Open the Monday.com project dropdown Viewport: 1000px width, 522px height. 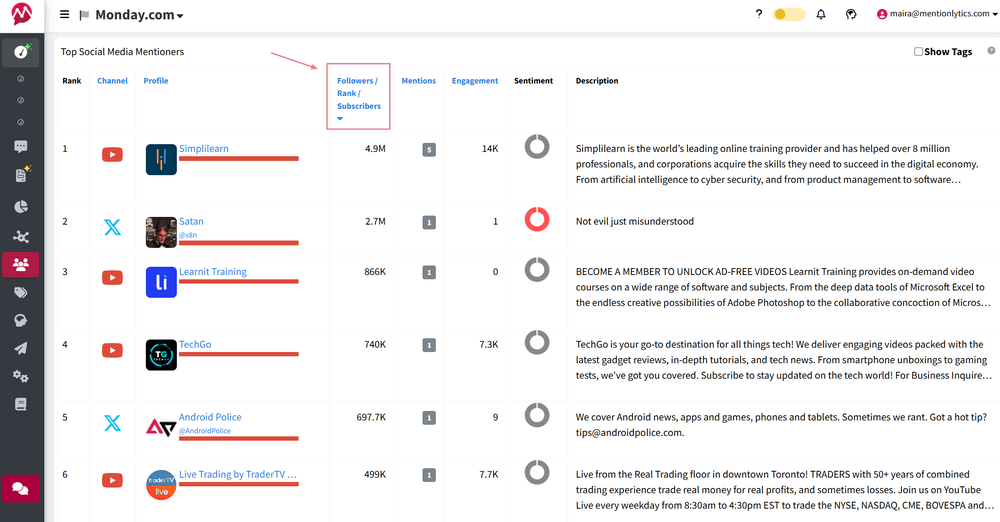[140, 15]
